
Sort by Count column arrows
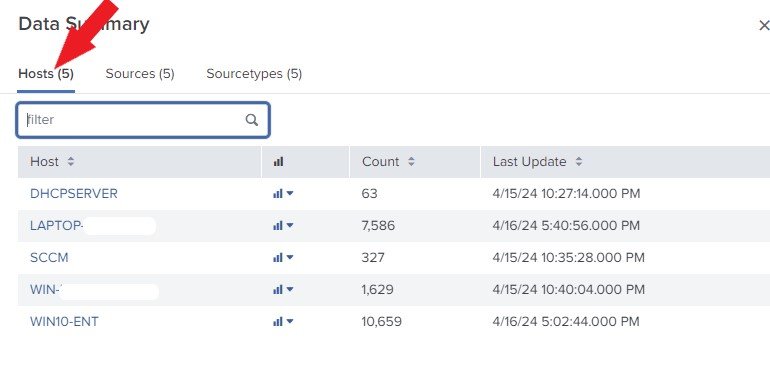(411, 162)
